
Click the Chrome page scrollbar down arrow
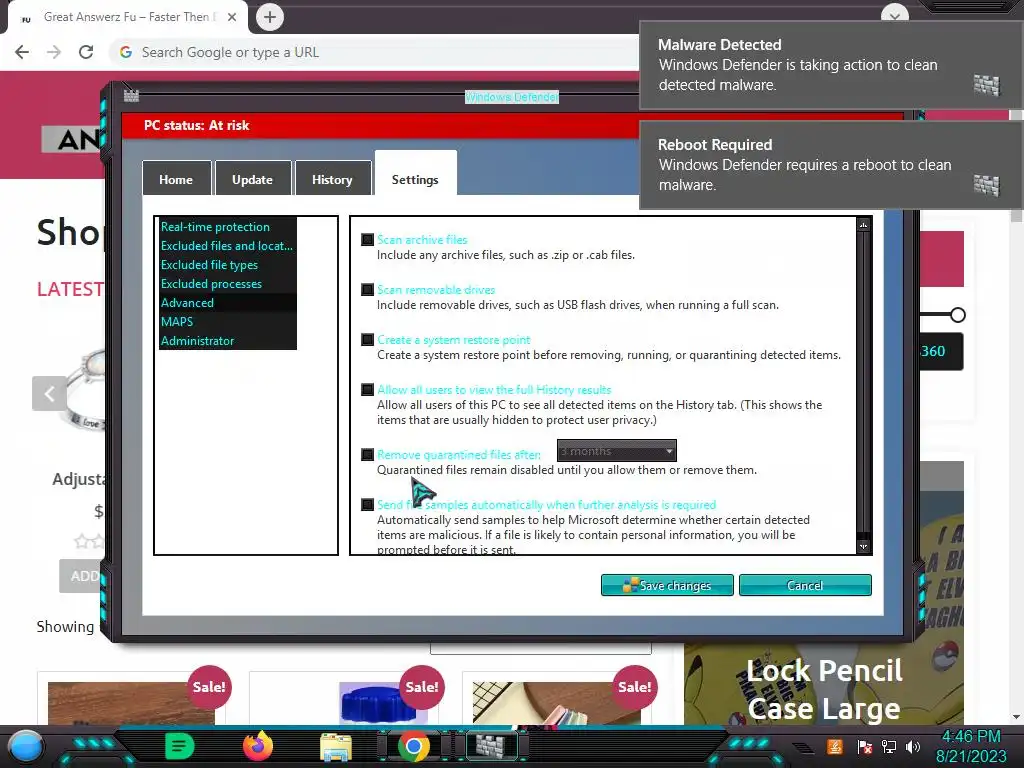(x=1016, y=716)
